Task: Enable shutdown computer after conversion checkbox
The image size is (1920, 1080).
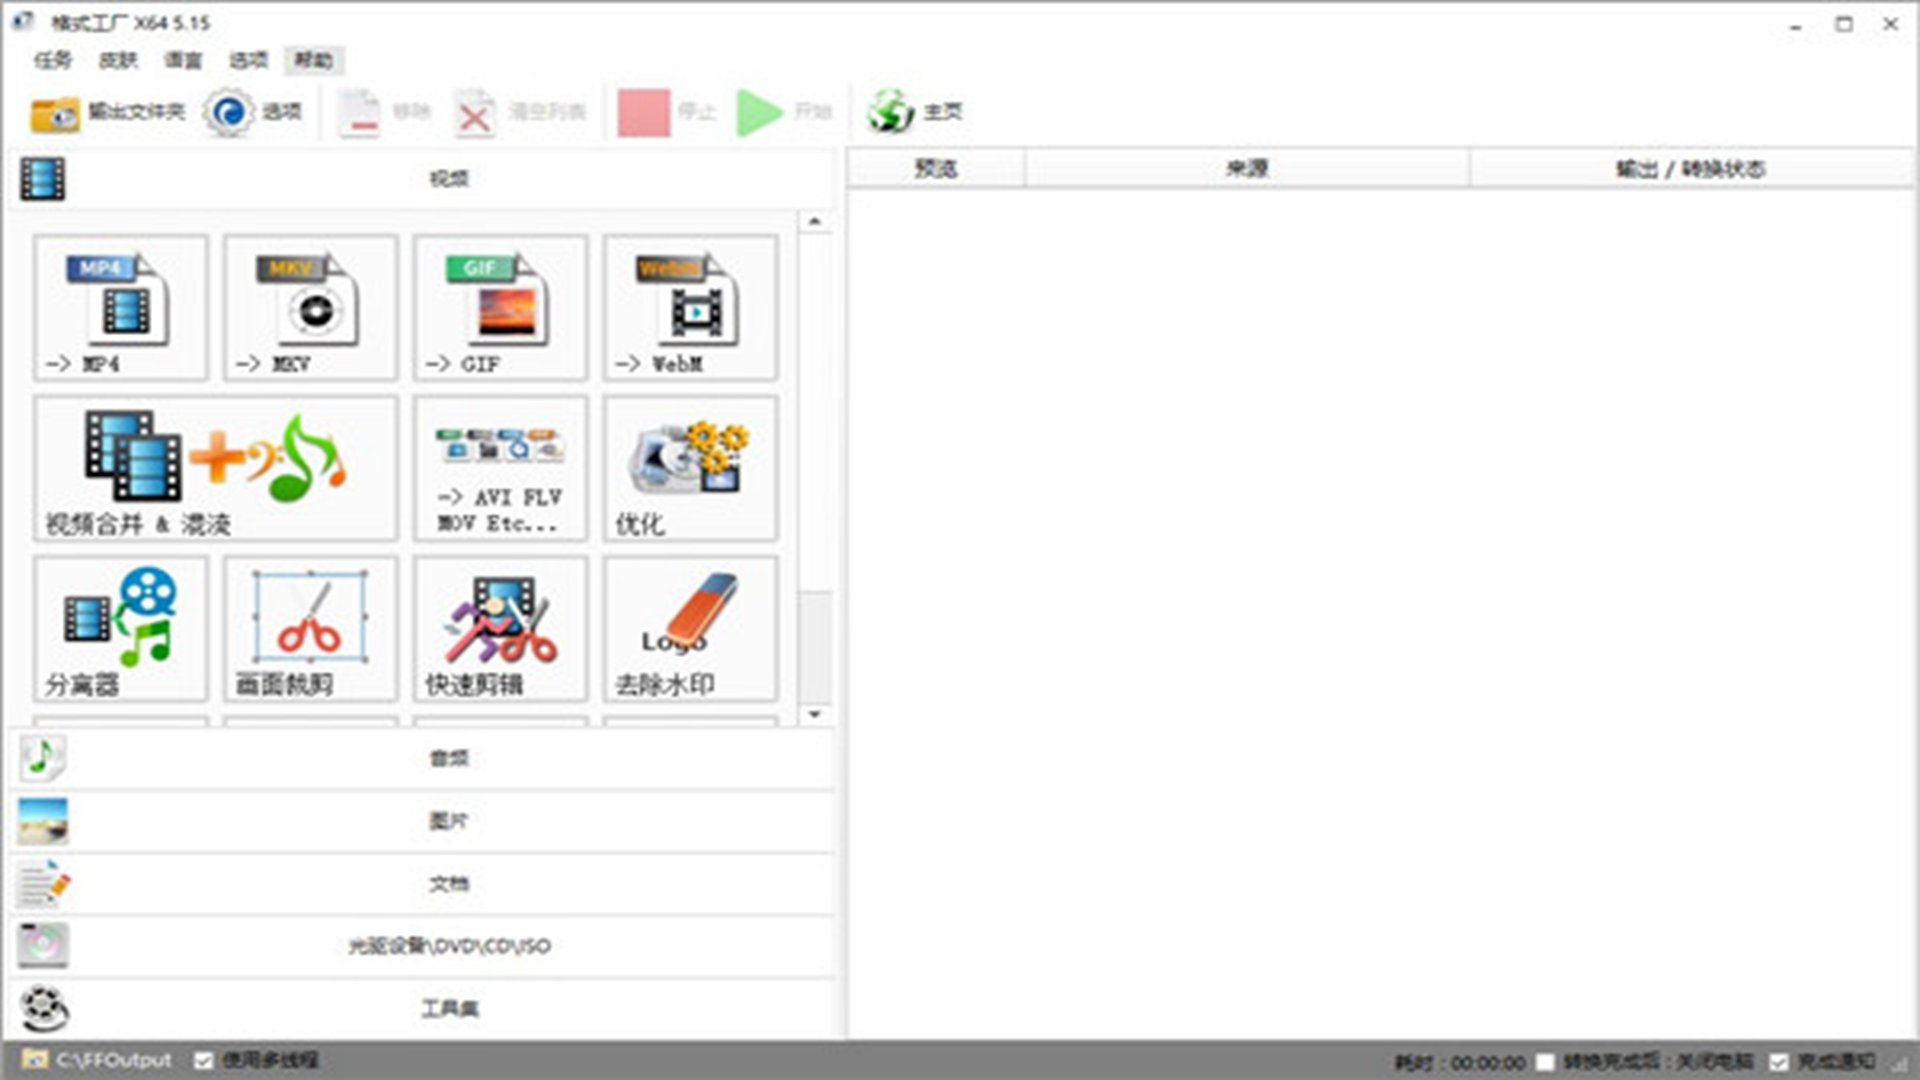Action: 1546,1062
